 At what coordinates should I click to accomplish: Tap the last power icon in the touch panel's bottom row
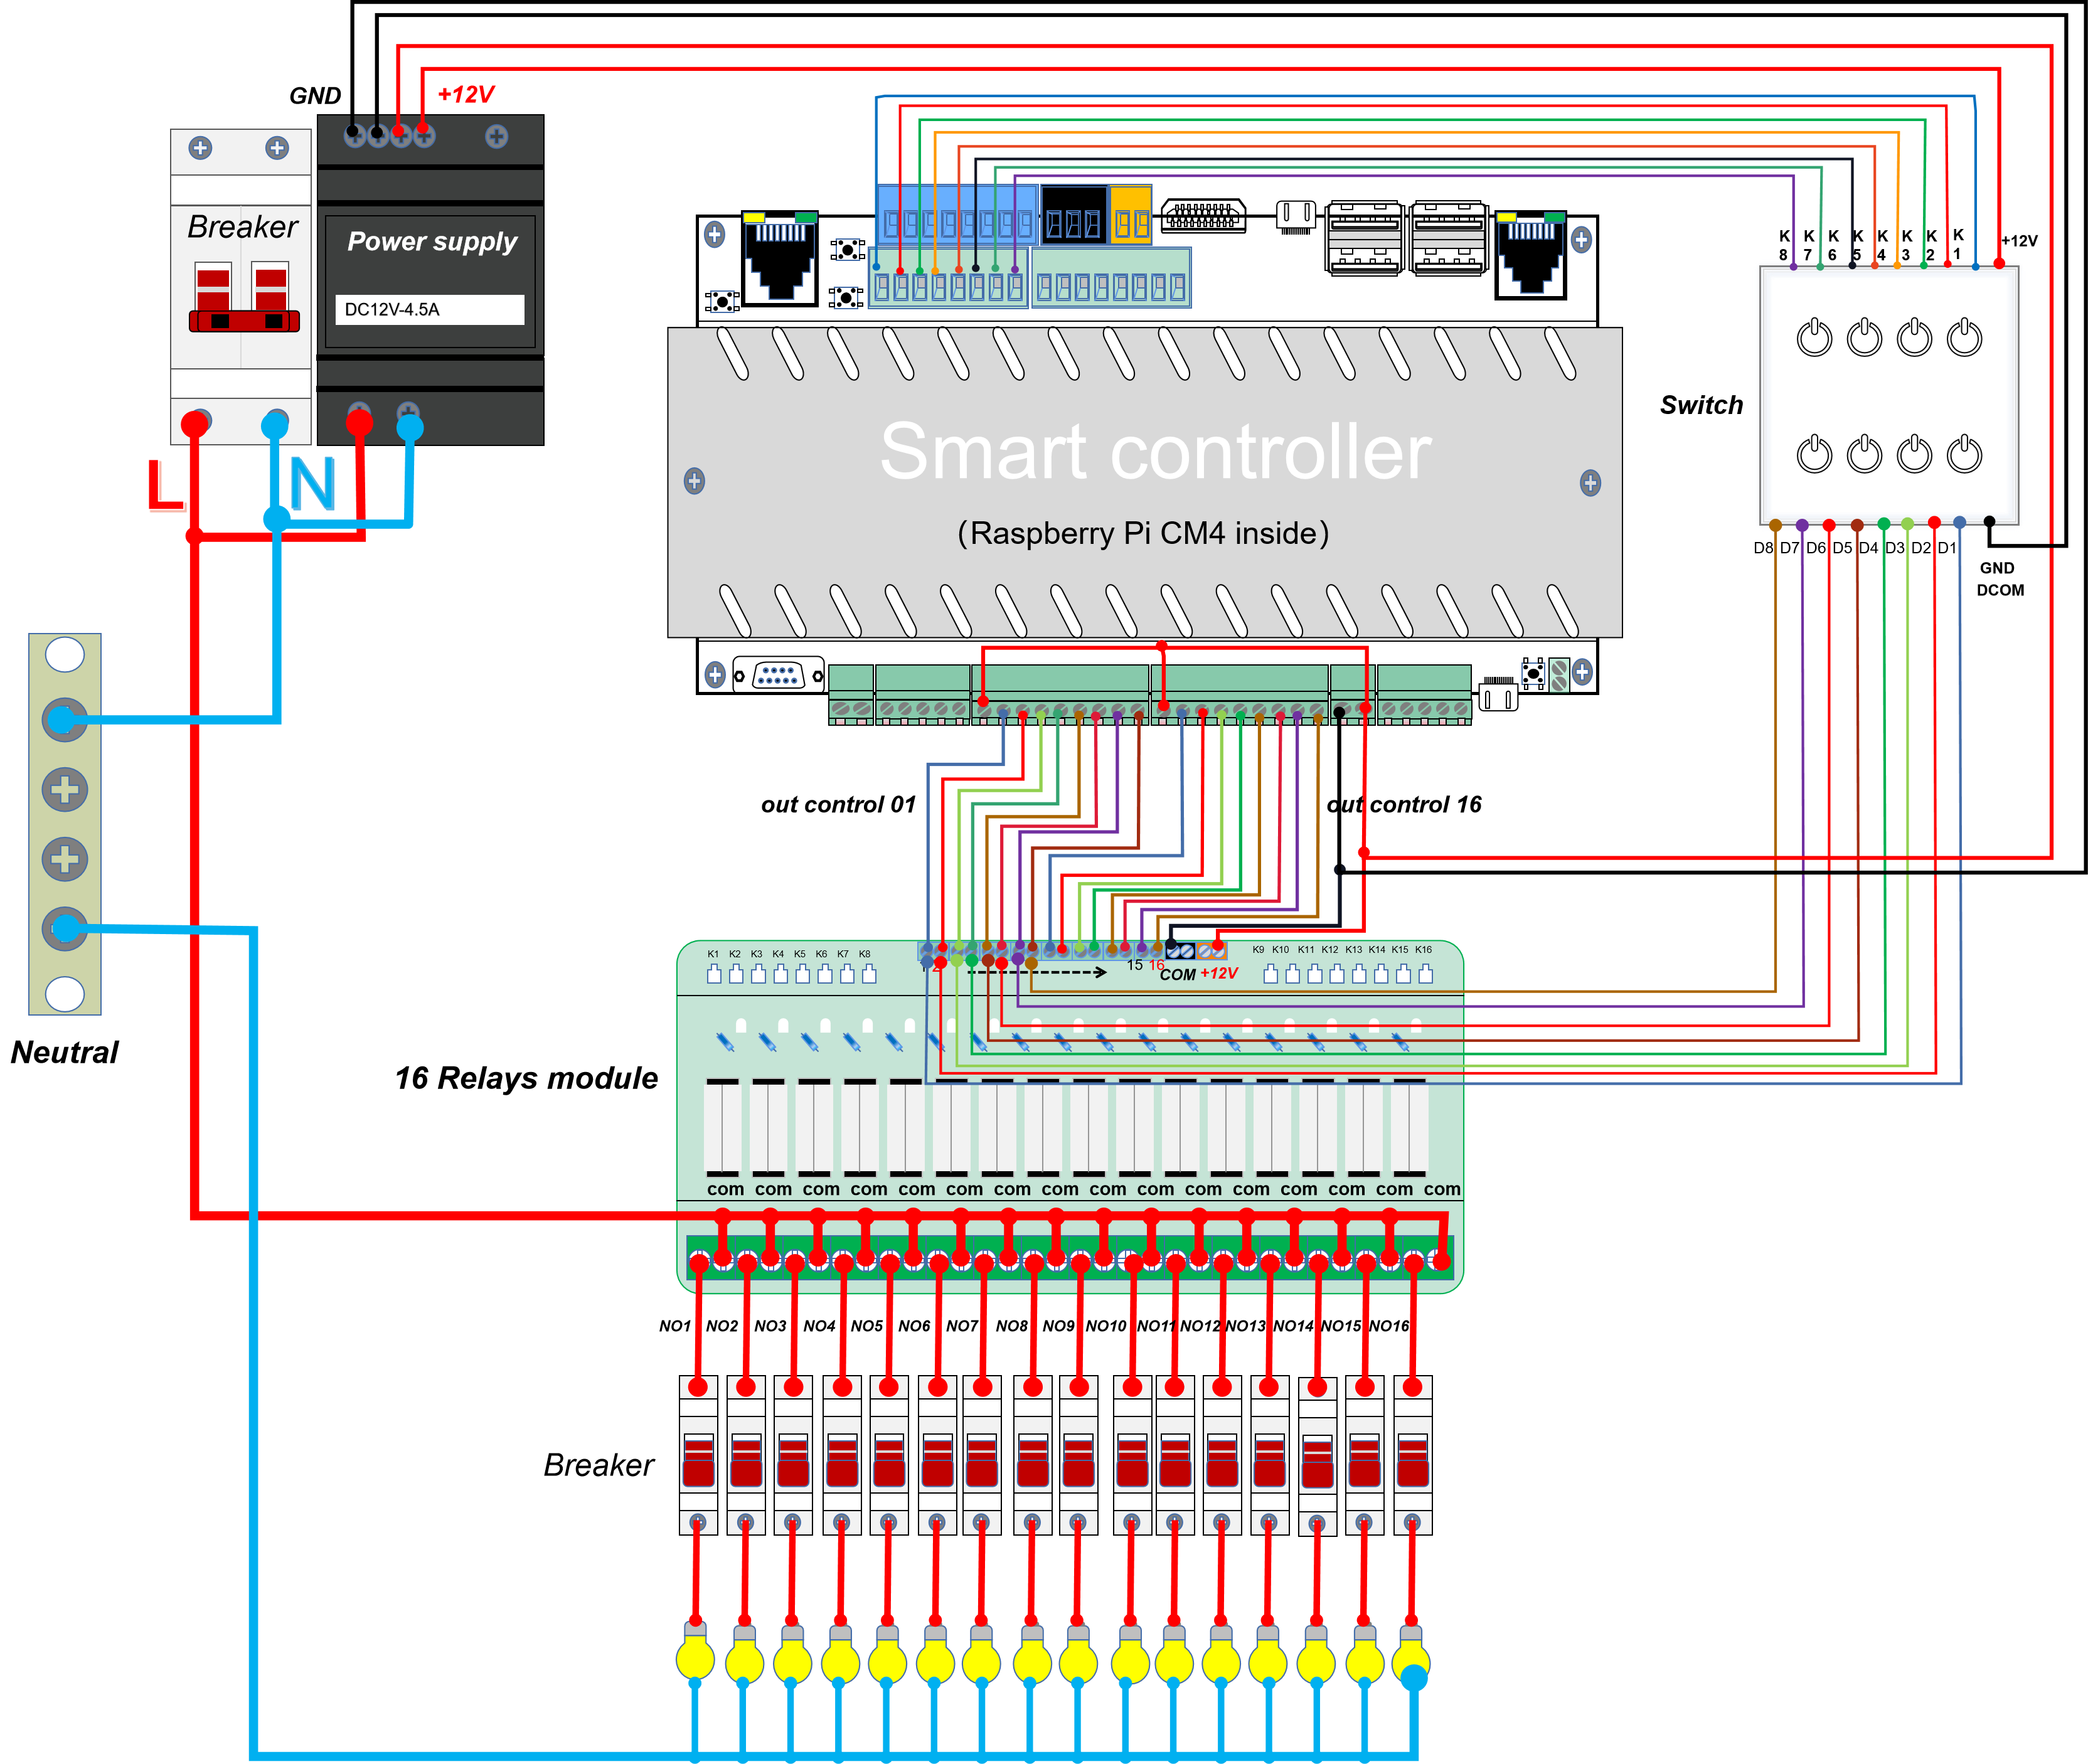pos(1964,454)
